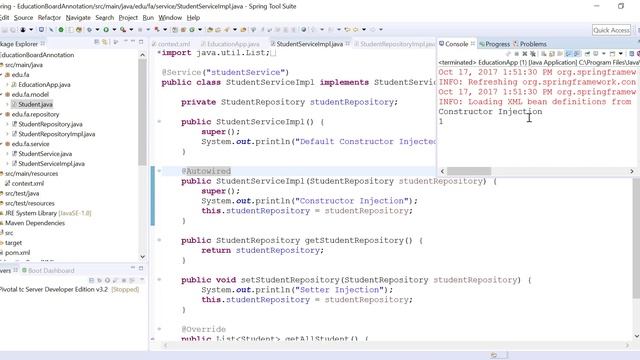This screenshot has width=640, height=360.
Task: Open the Source menu
Action: tap(24, 18)
